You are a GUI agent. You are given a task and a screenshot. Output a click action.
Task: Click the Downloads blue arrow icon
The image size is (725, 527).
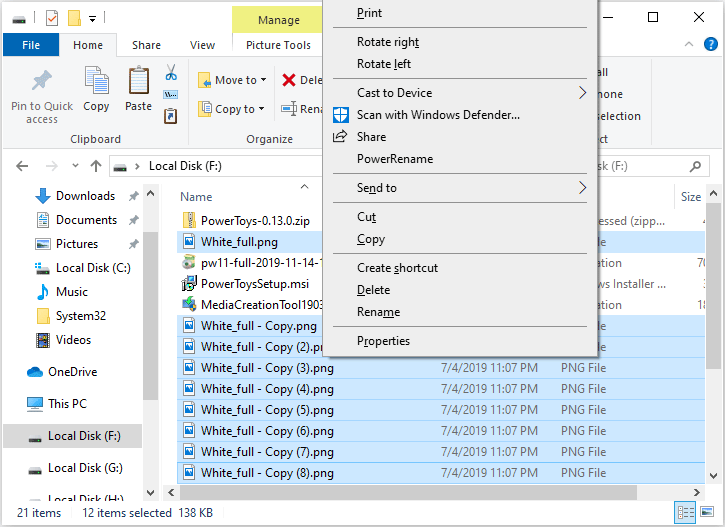(x=43, y=196)
